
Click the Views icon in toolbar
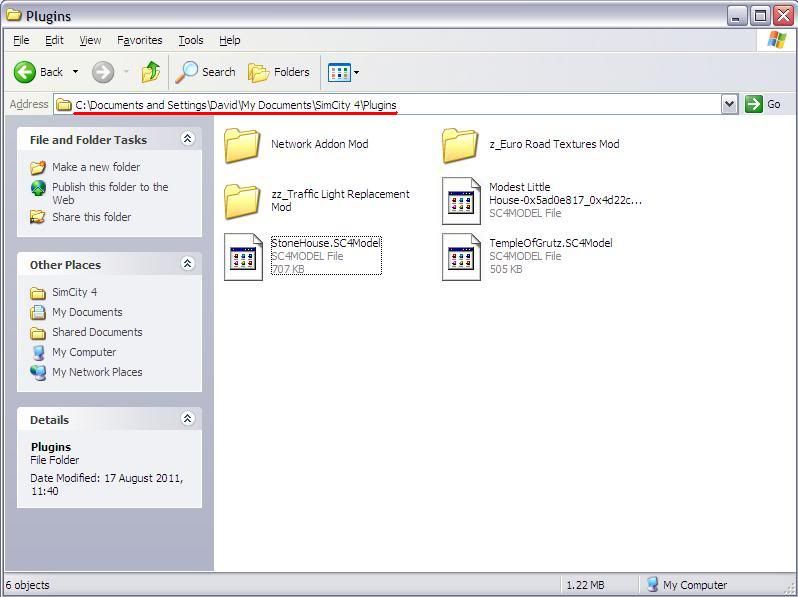point(339,72)
